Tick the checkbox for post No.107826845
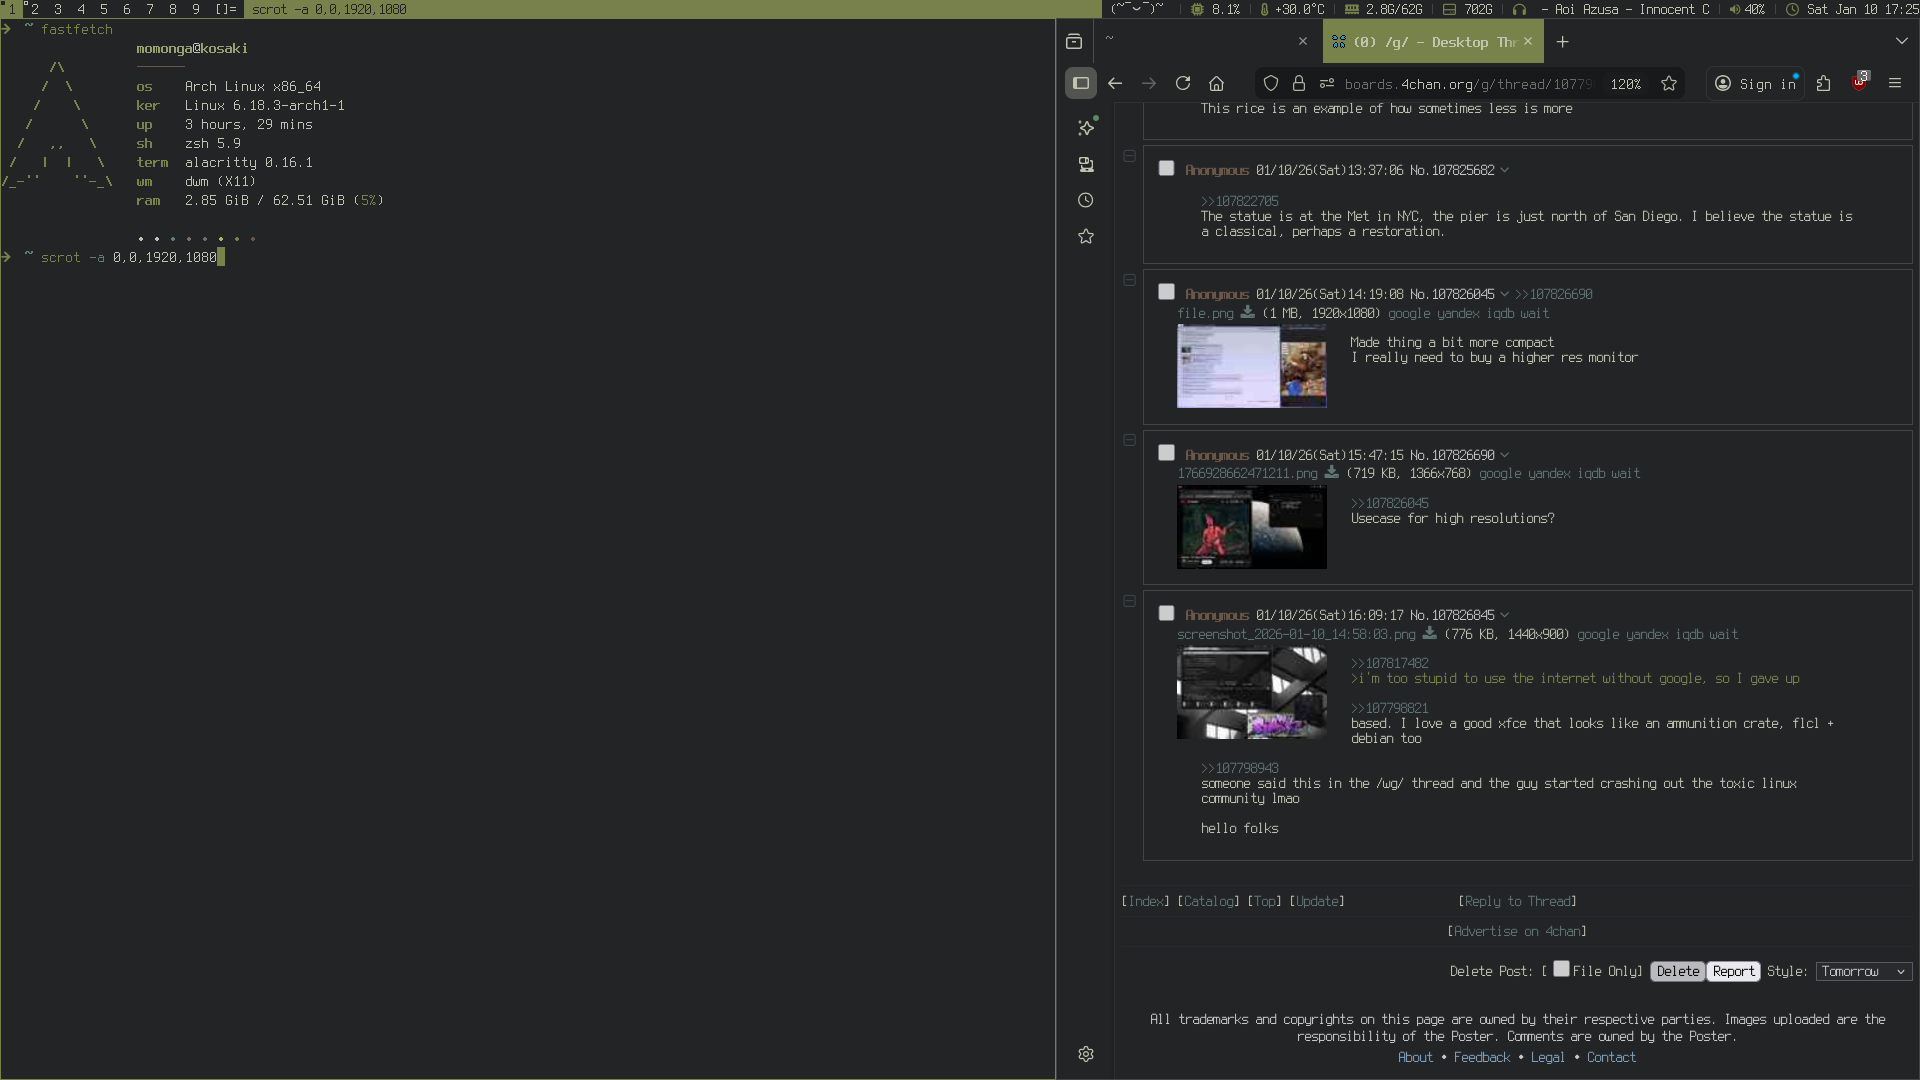The height and width of the screenshot is (1080, 1920). click(1166, 614)
